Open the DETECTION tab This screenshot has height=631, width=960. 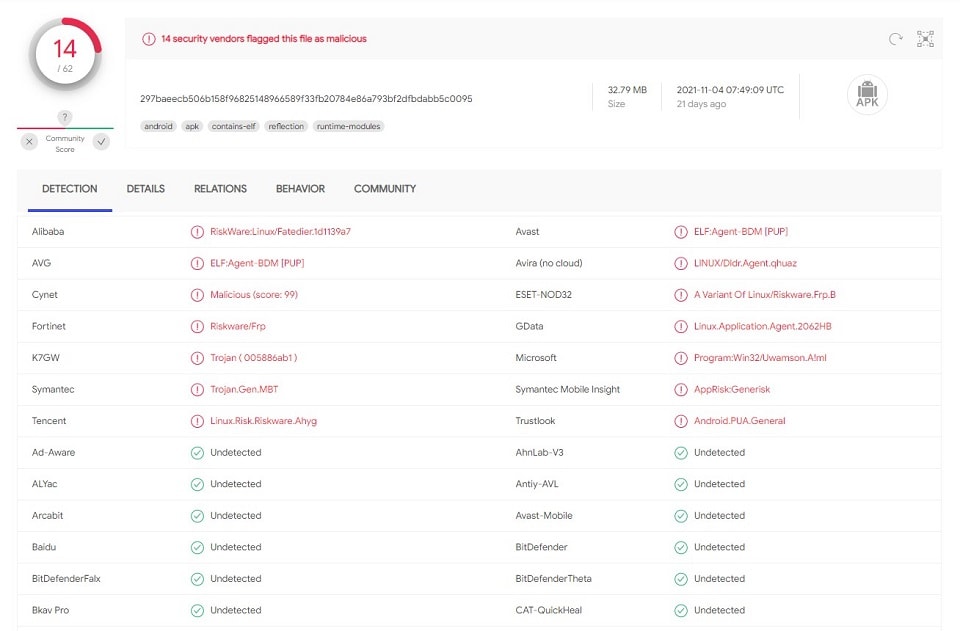(x=70, y=189)
